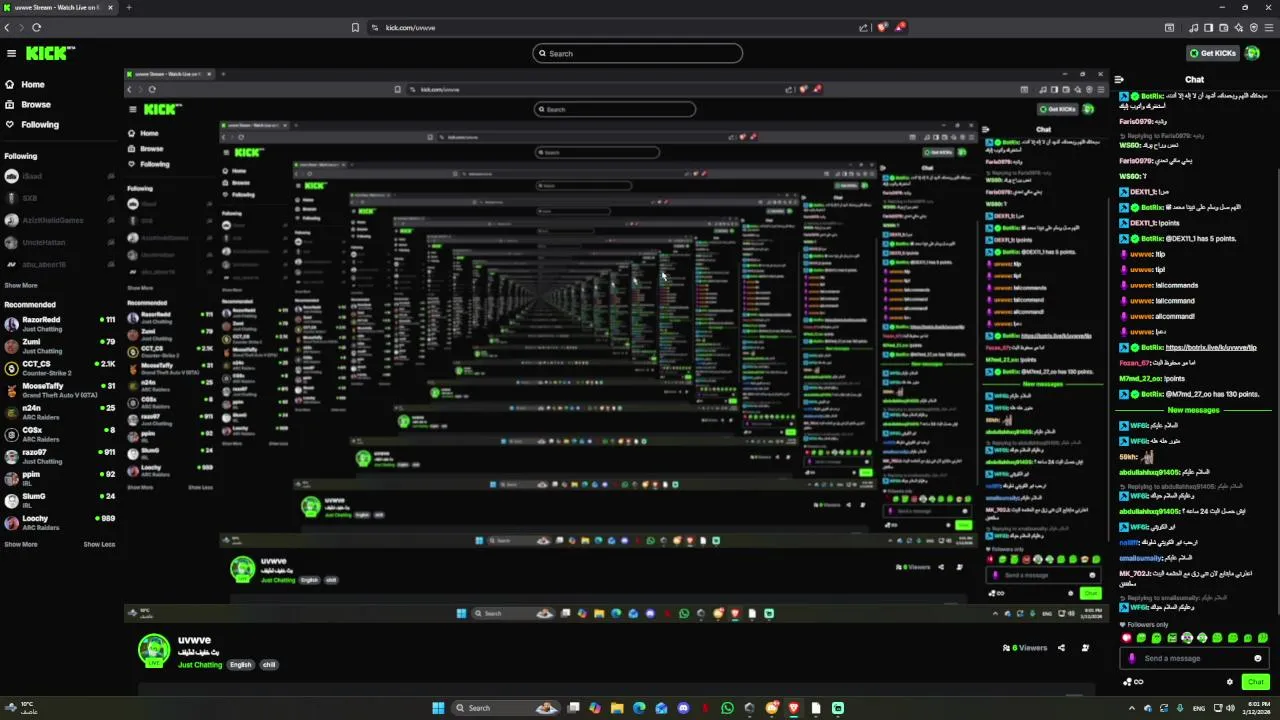This screenshot has width=1280, height=720.
Task: Collapse recommended list with Show Less
Action: 99,545
